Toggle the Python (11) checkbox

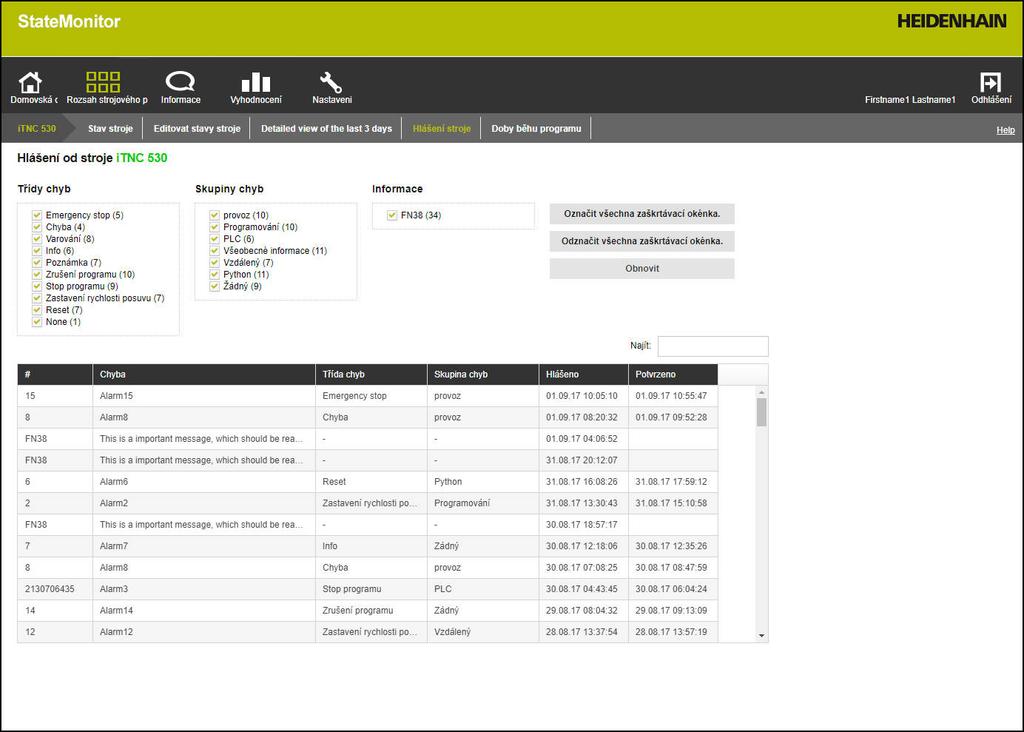click(214, 274)
